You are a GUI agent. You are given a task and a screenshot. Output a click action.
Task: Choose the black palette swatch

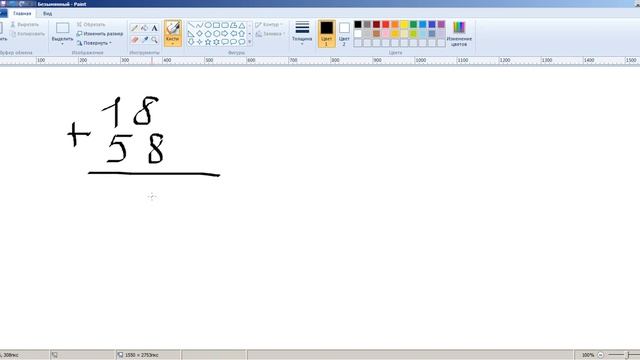tap(358, 24)
